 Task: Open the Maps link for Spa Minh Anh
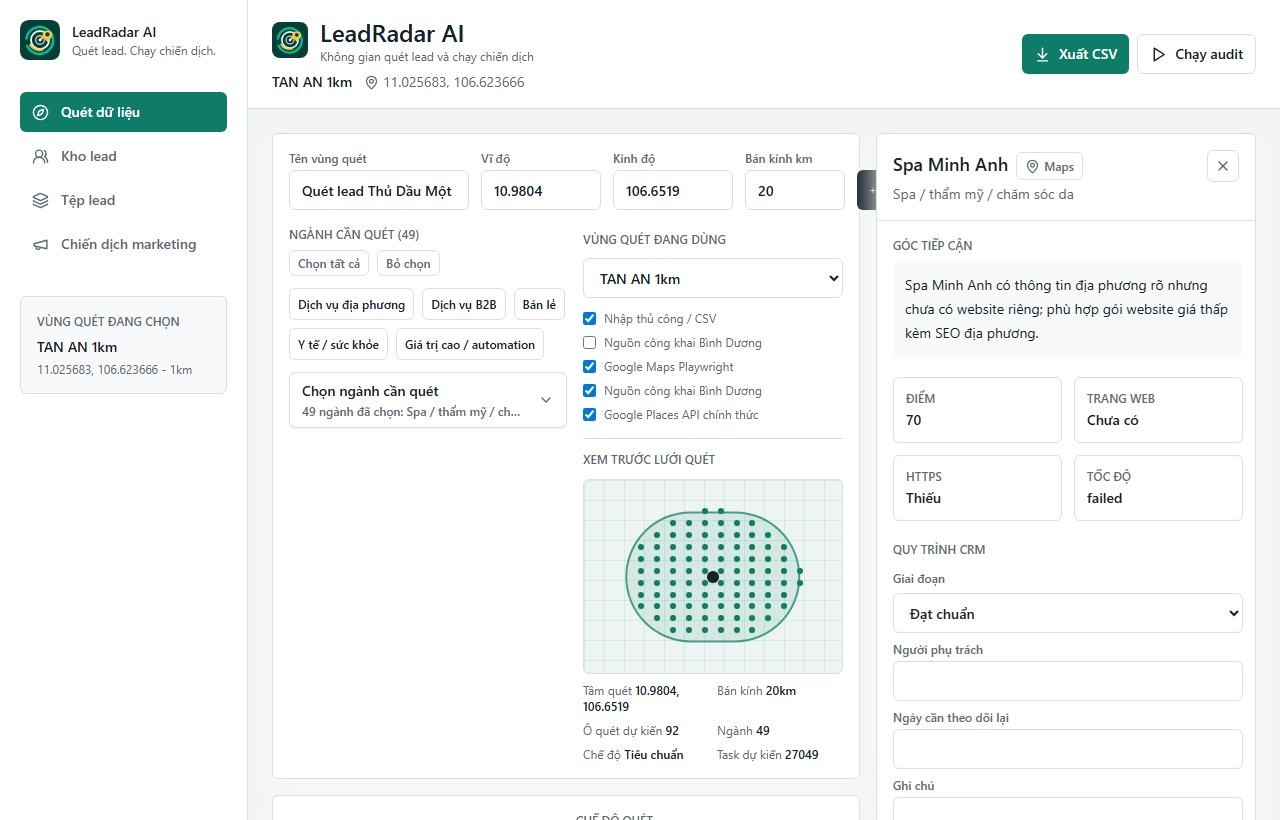[x=1050, y=167]
